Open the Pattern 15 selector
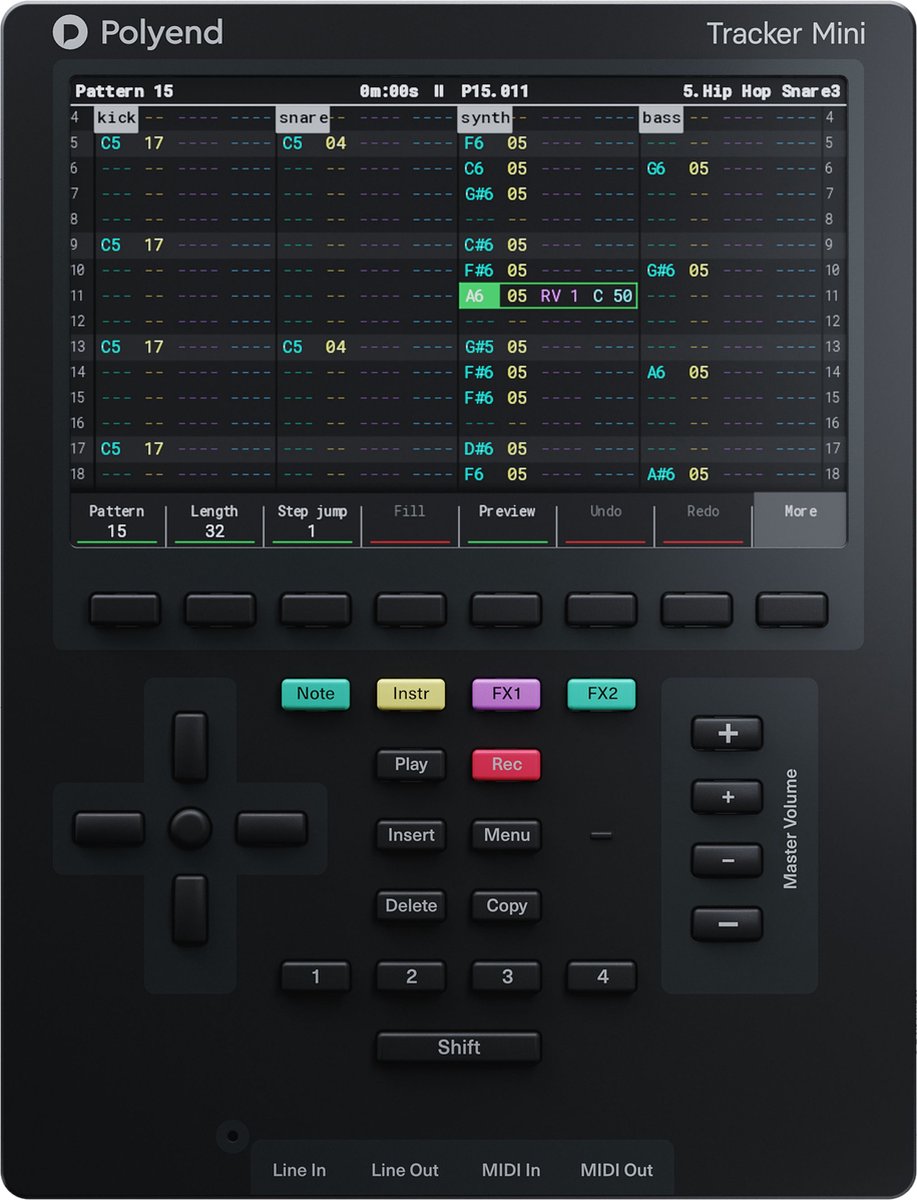The height and width of the screenshot is (1200, 917). [117, 518]
